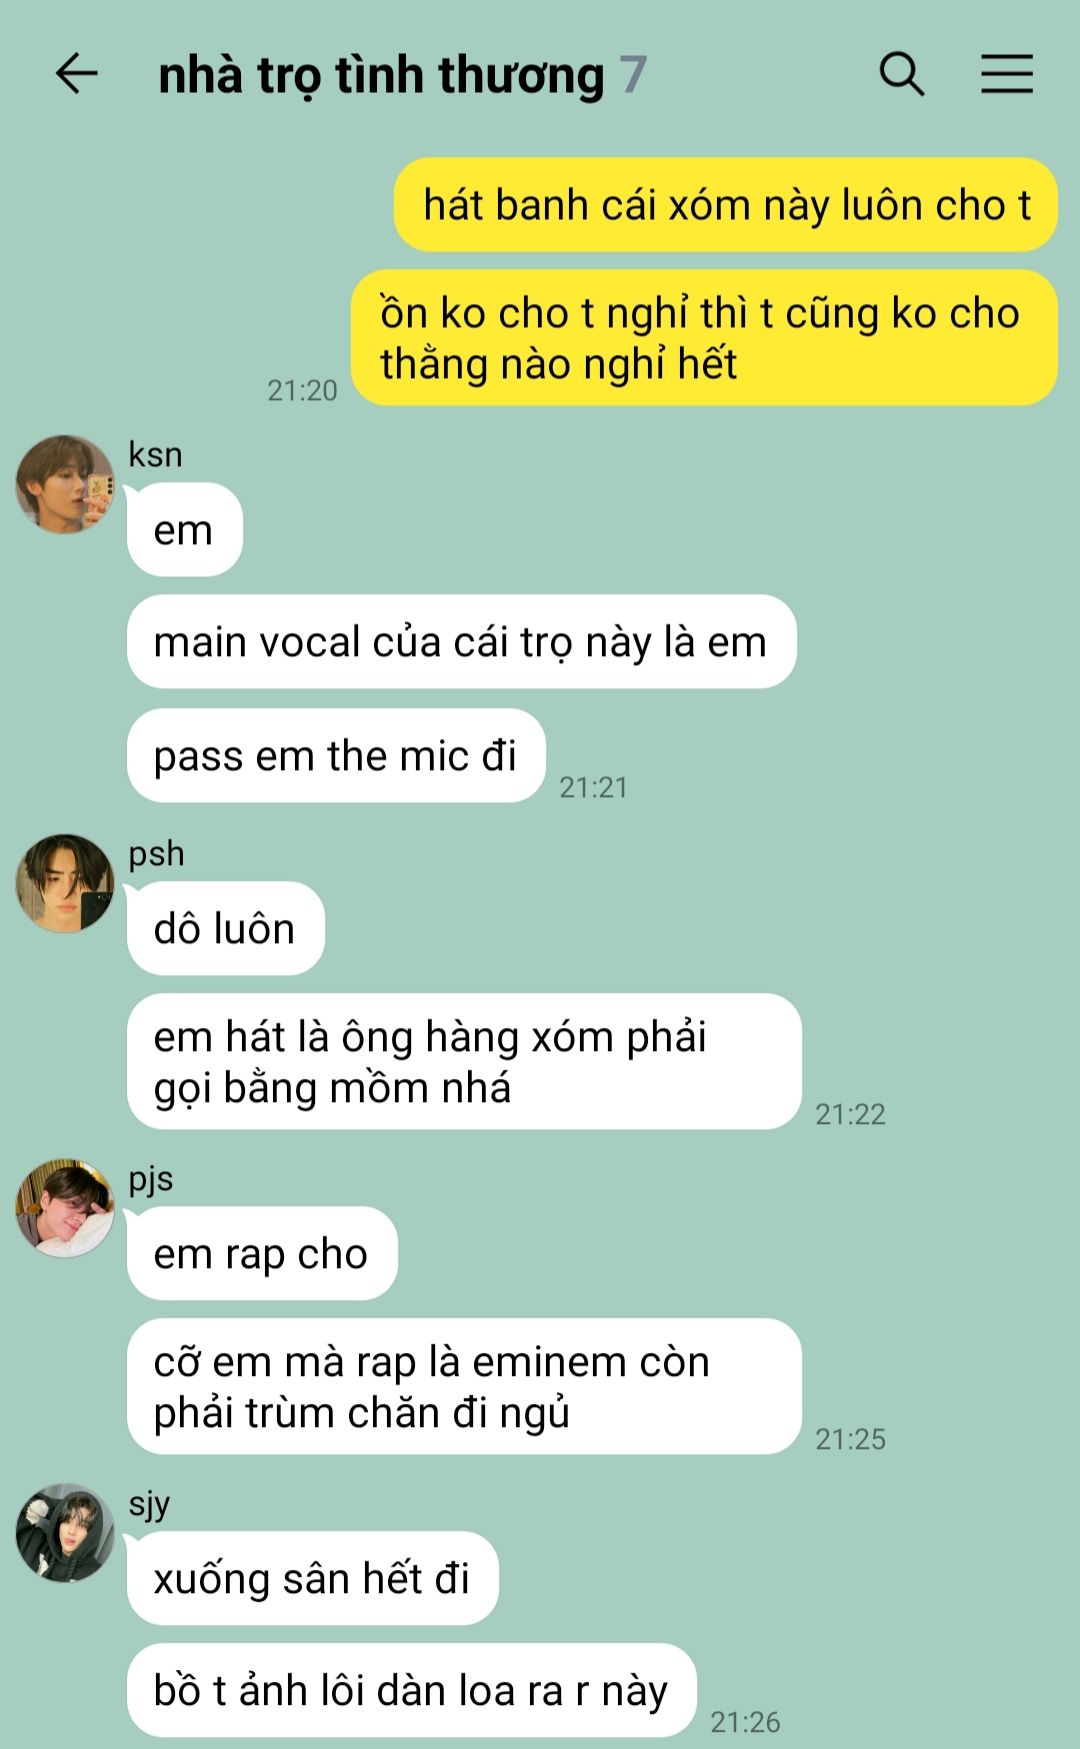Tap the sender name 'ksn' label
The height and width of the screenshot is (1749, 1080).
coord(155,455)
